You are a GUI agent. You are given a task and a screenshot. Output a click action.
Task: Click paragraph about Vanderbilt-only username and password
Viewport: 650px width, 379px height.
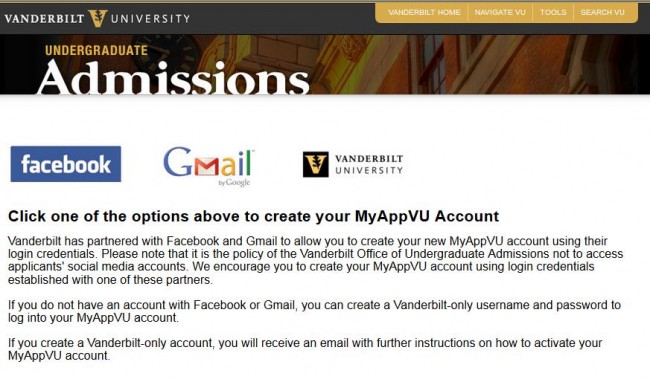[x=314, y=311]
